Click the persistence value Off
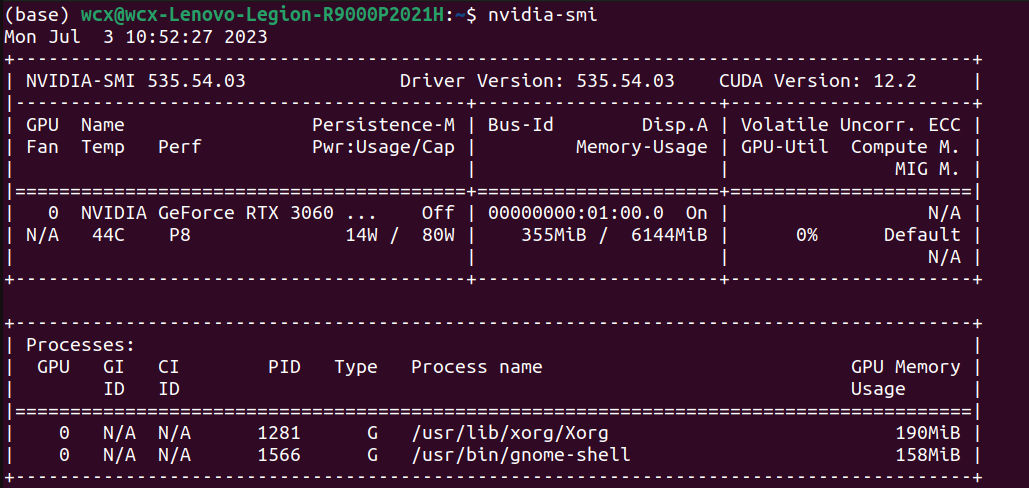 click(438, 213)
